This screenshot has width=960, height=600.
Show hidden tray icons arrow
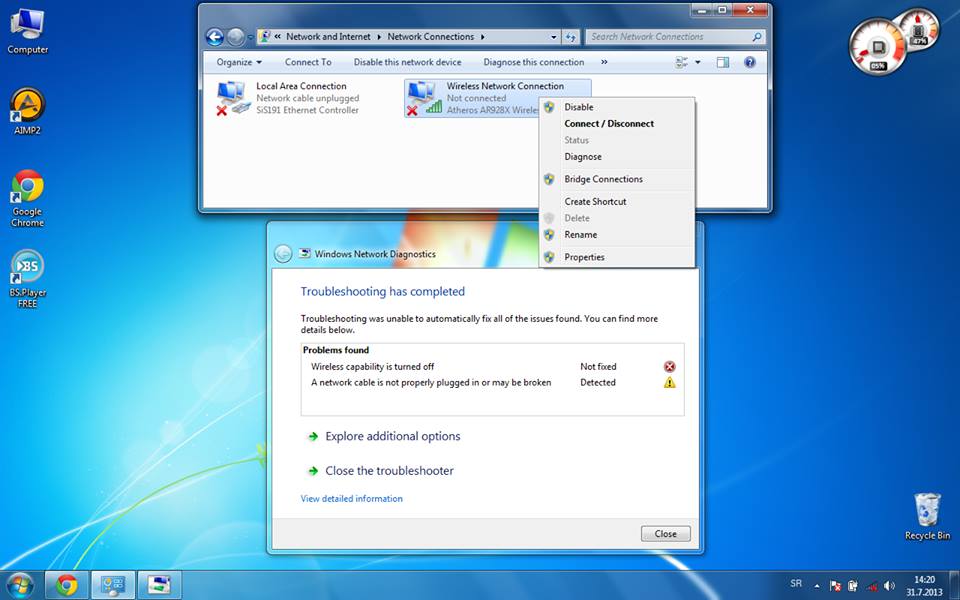(x=817, y=586)
